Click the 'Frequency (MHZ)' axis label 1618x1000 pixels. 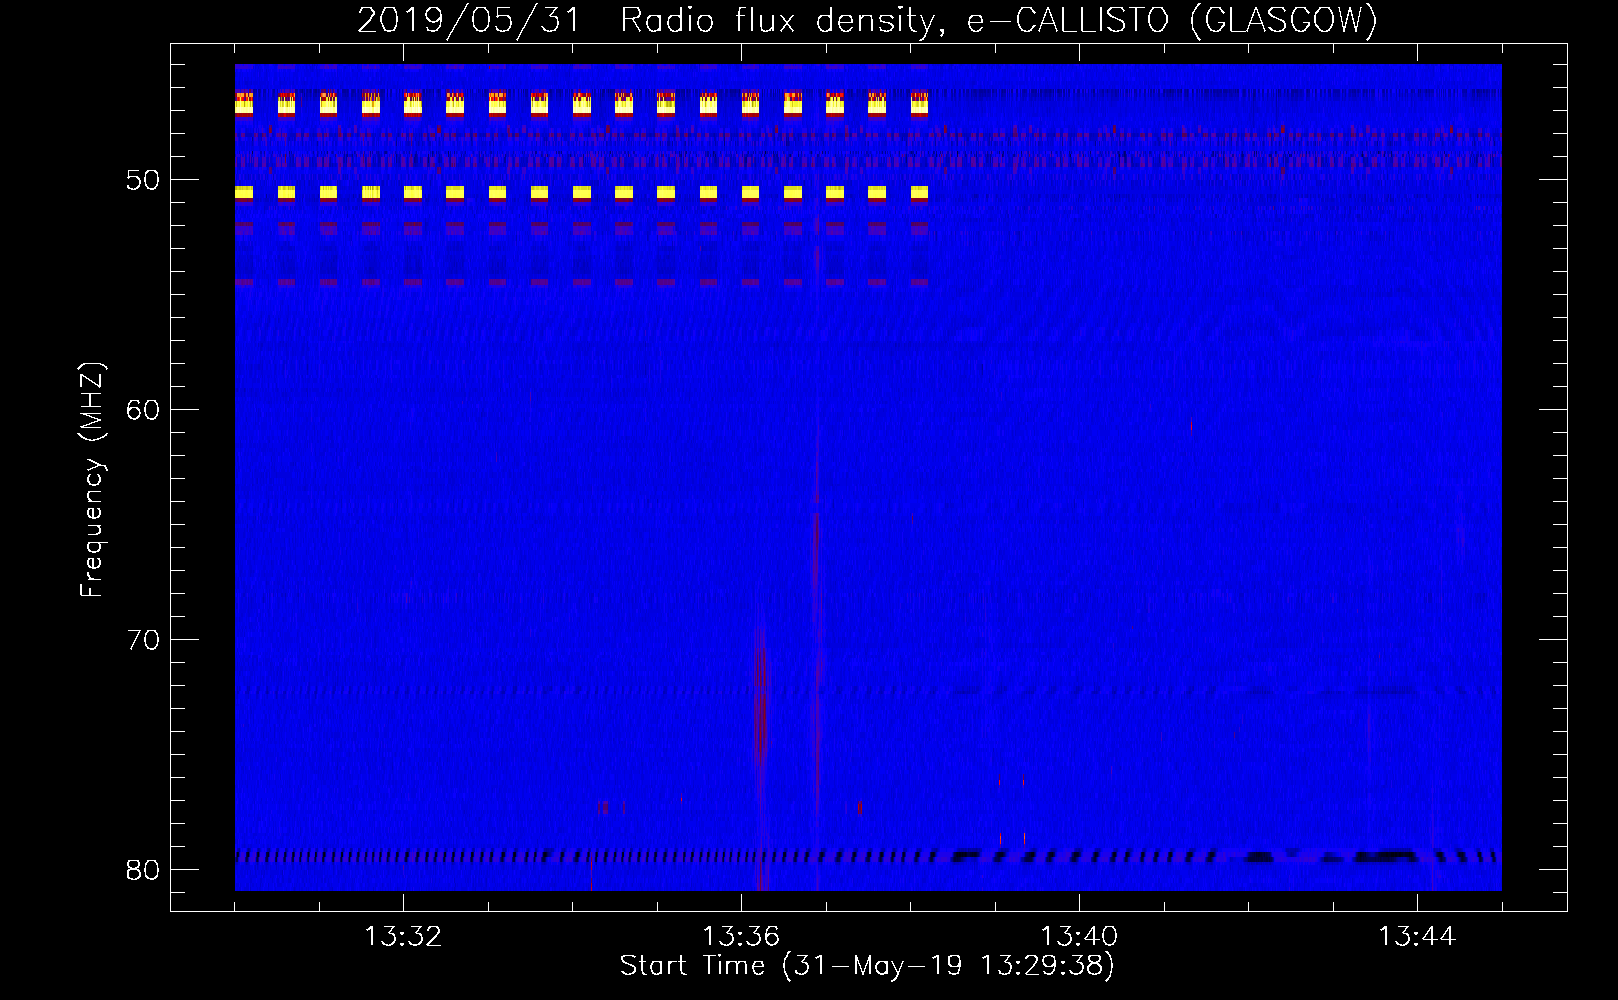pos(92,480)
